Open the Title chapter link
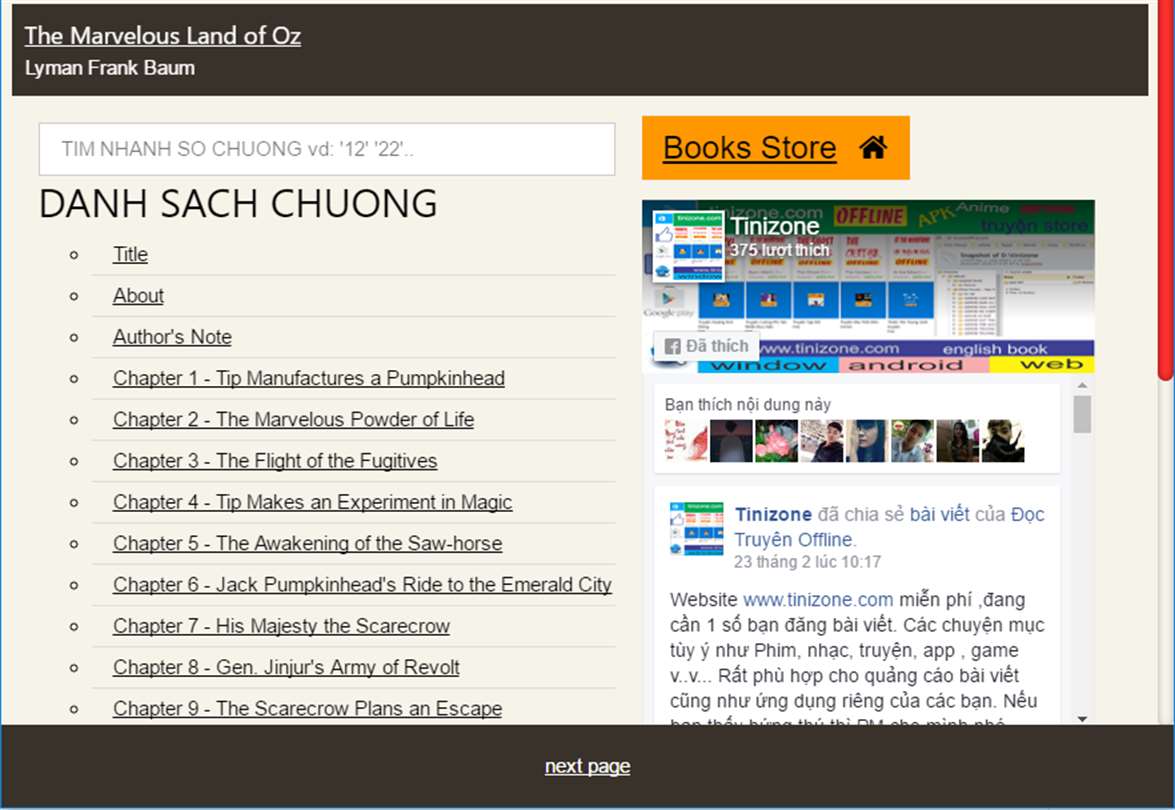1175x810 pixels. [x=130, y=254]
